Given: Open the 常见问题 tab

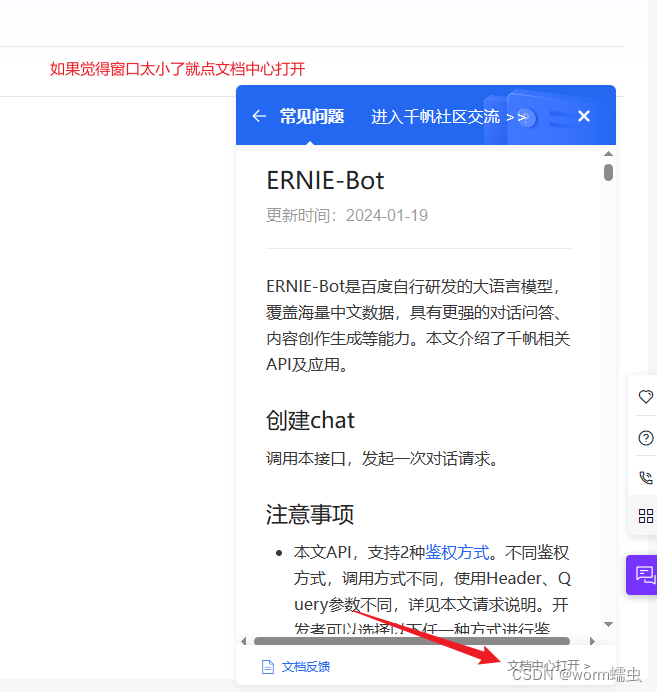Looking at the screenshot, I should tap(312, 117).
